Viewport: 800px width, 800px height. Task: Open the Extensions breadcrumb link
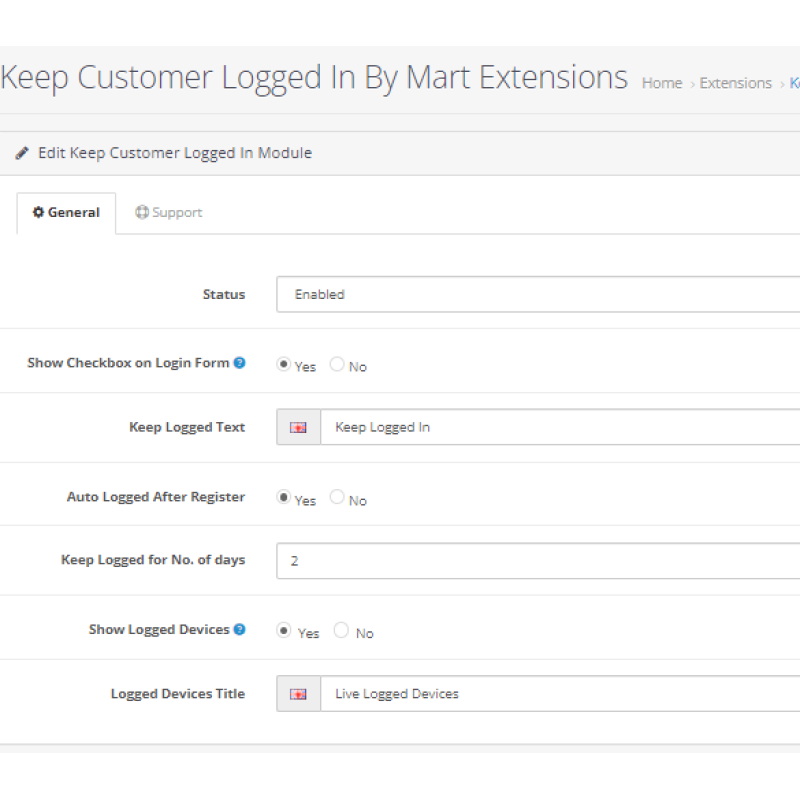pyautogui.click(x=735, y=83)
